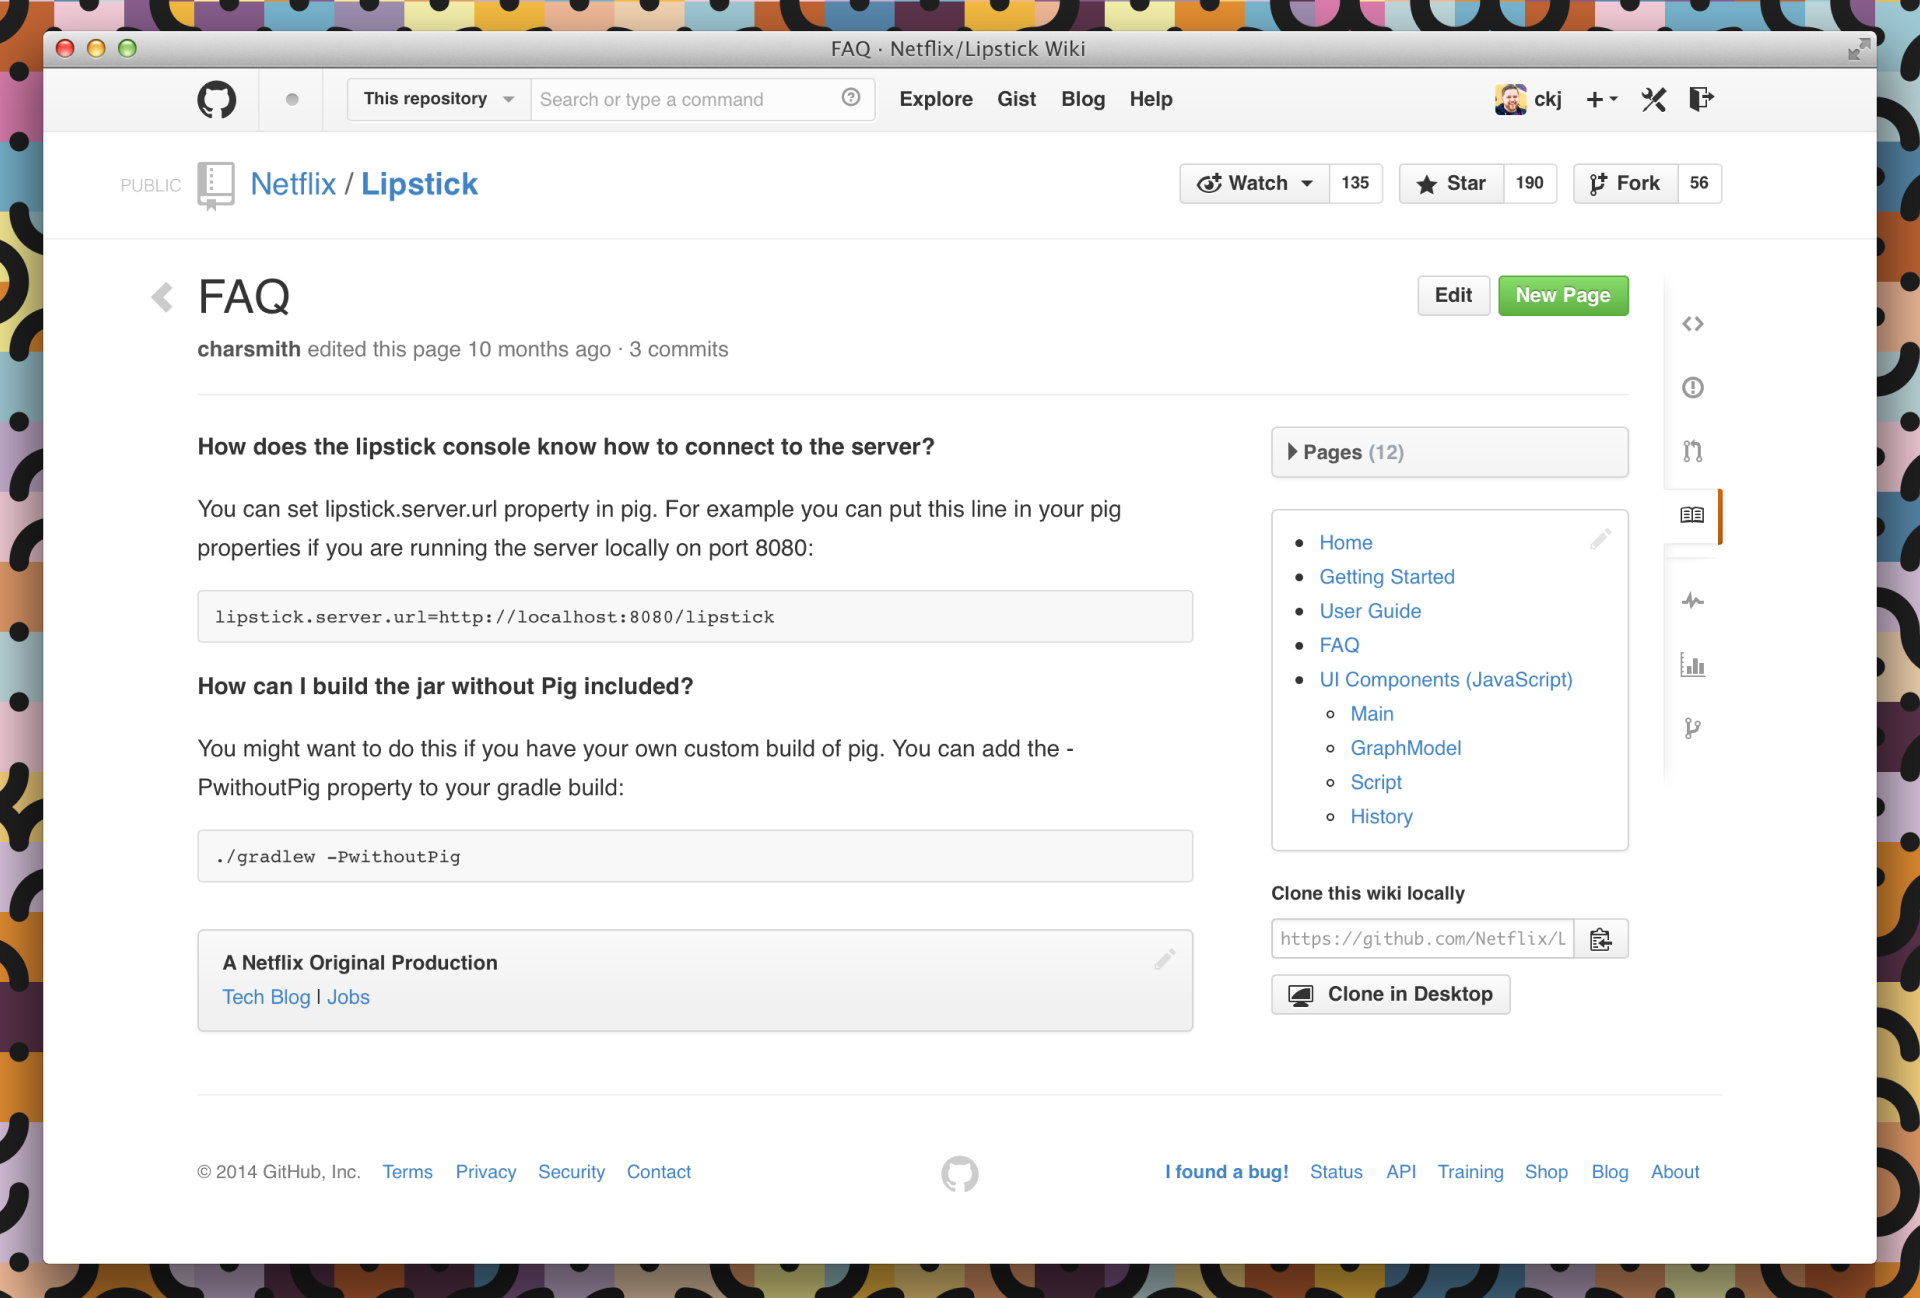Open the Graphs bar-chart sidebar icon

click(x=1692, y=665)
